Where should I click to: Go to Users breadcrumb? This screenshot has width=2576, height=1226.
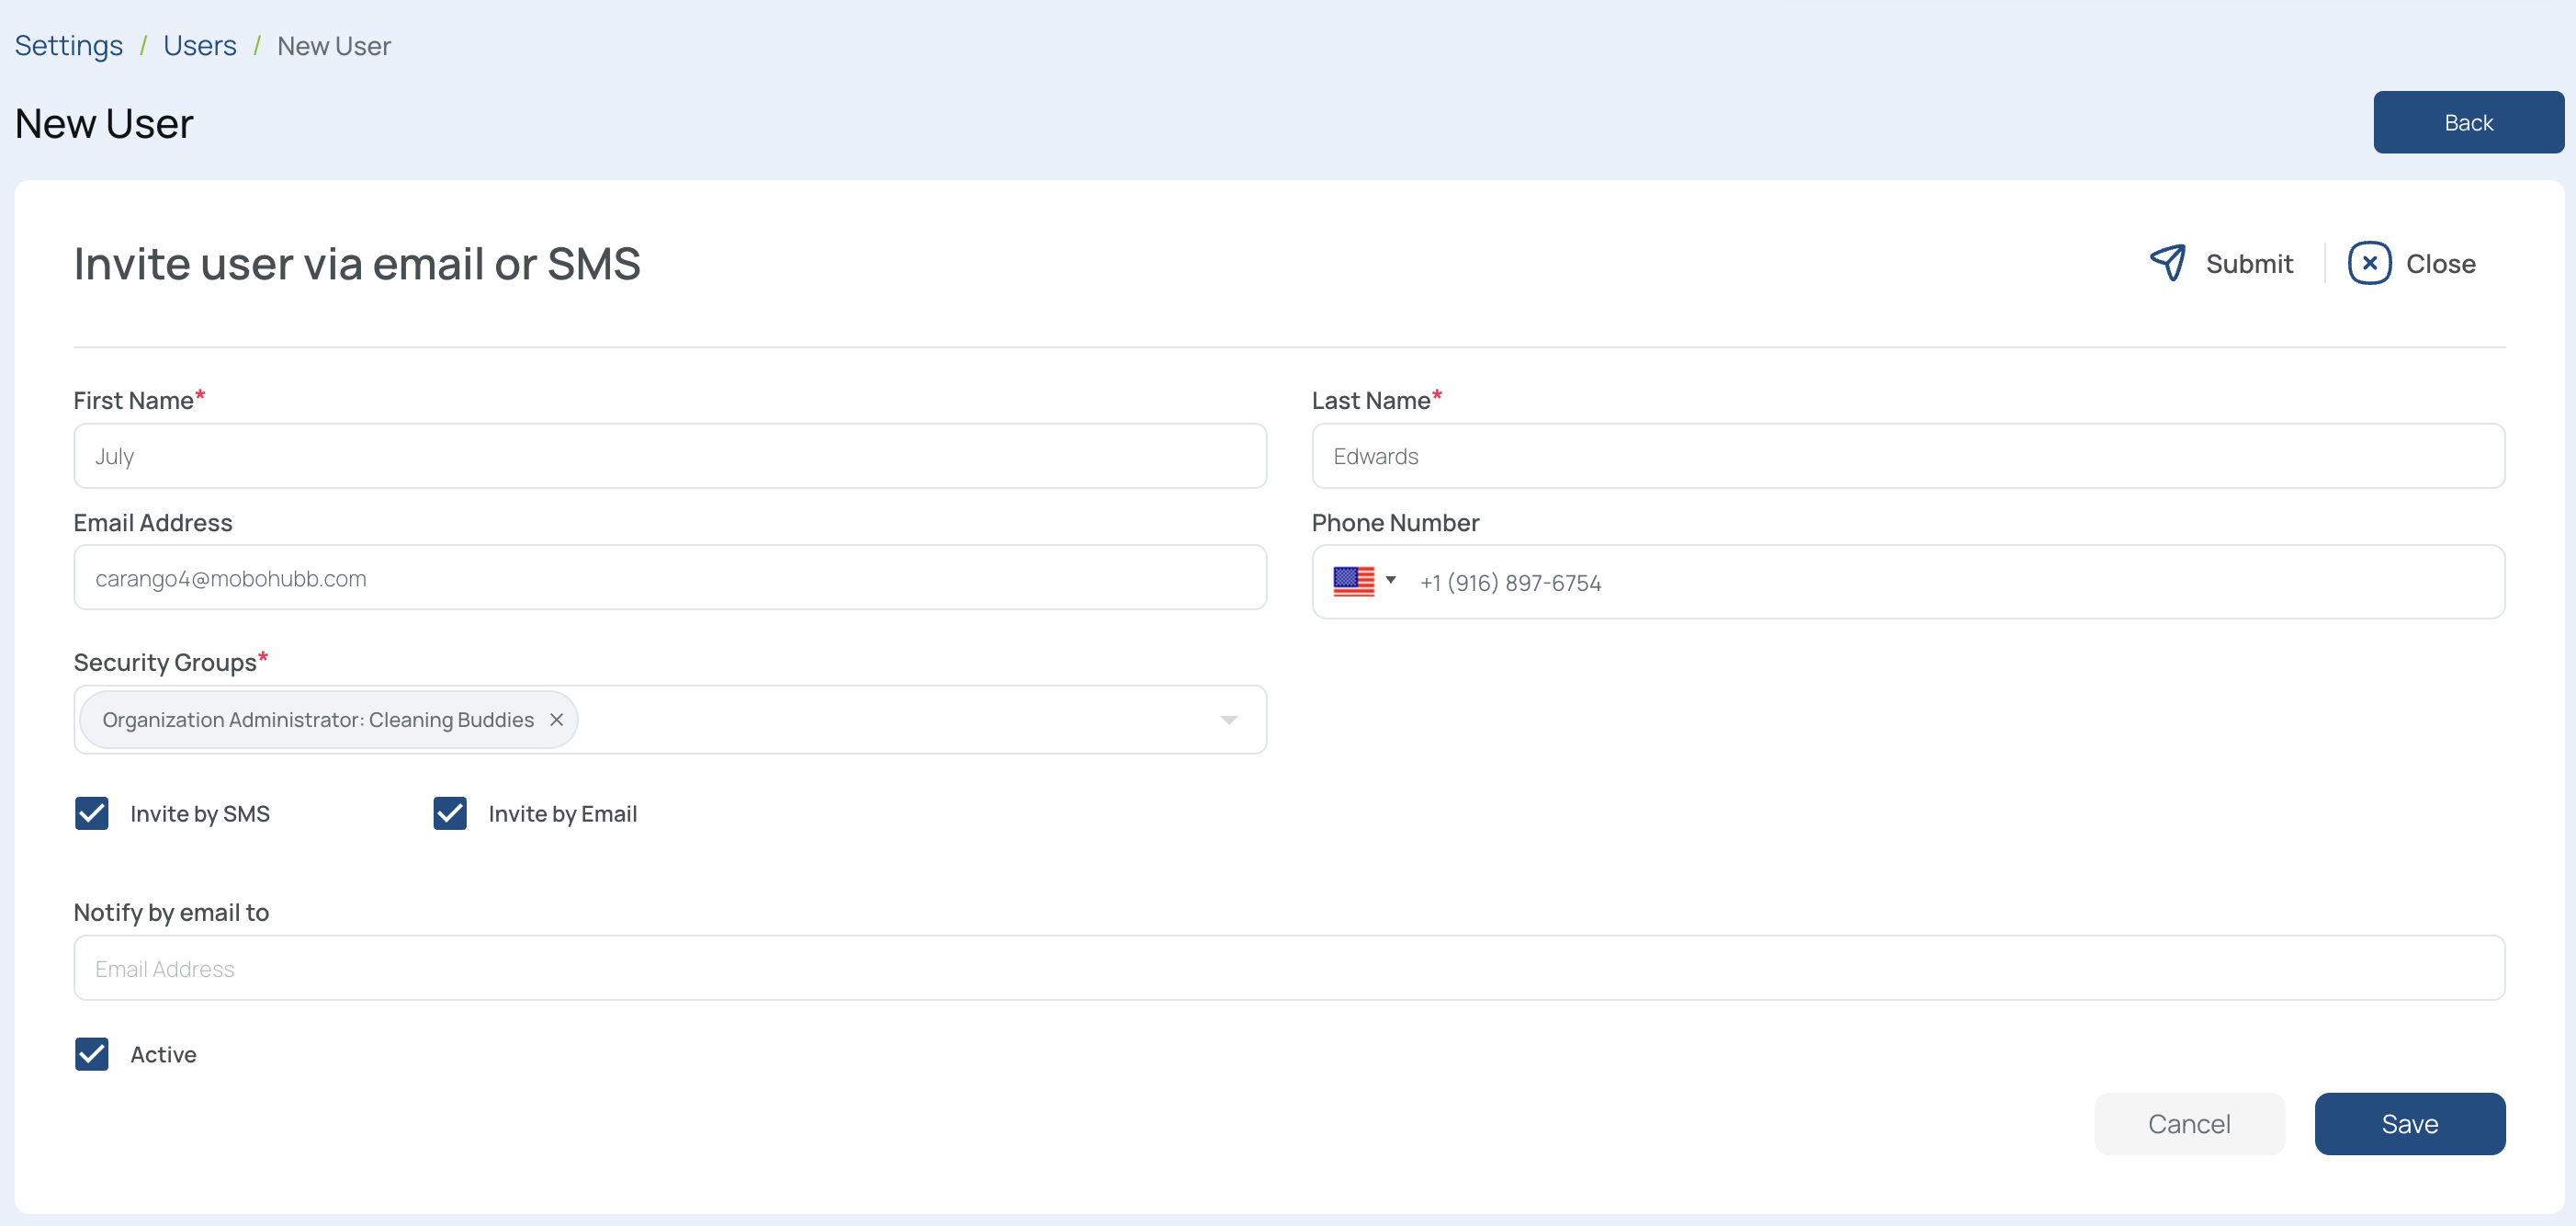[x=200, y=46]
